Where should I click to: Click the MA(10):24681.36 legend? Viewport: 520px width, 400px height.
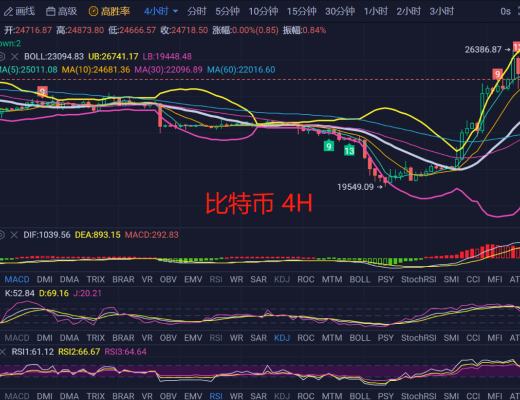96,70
